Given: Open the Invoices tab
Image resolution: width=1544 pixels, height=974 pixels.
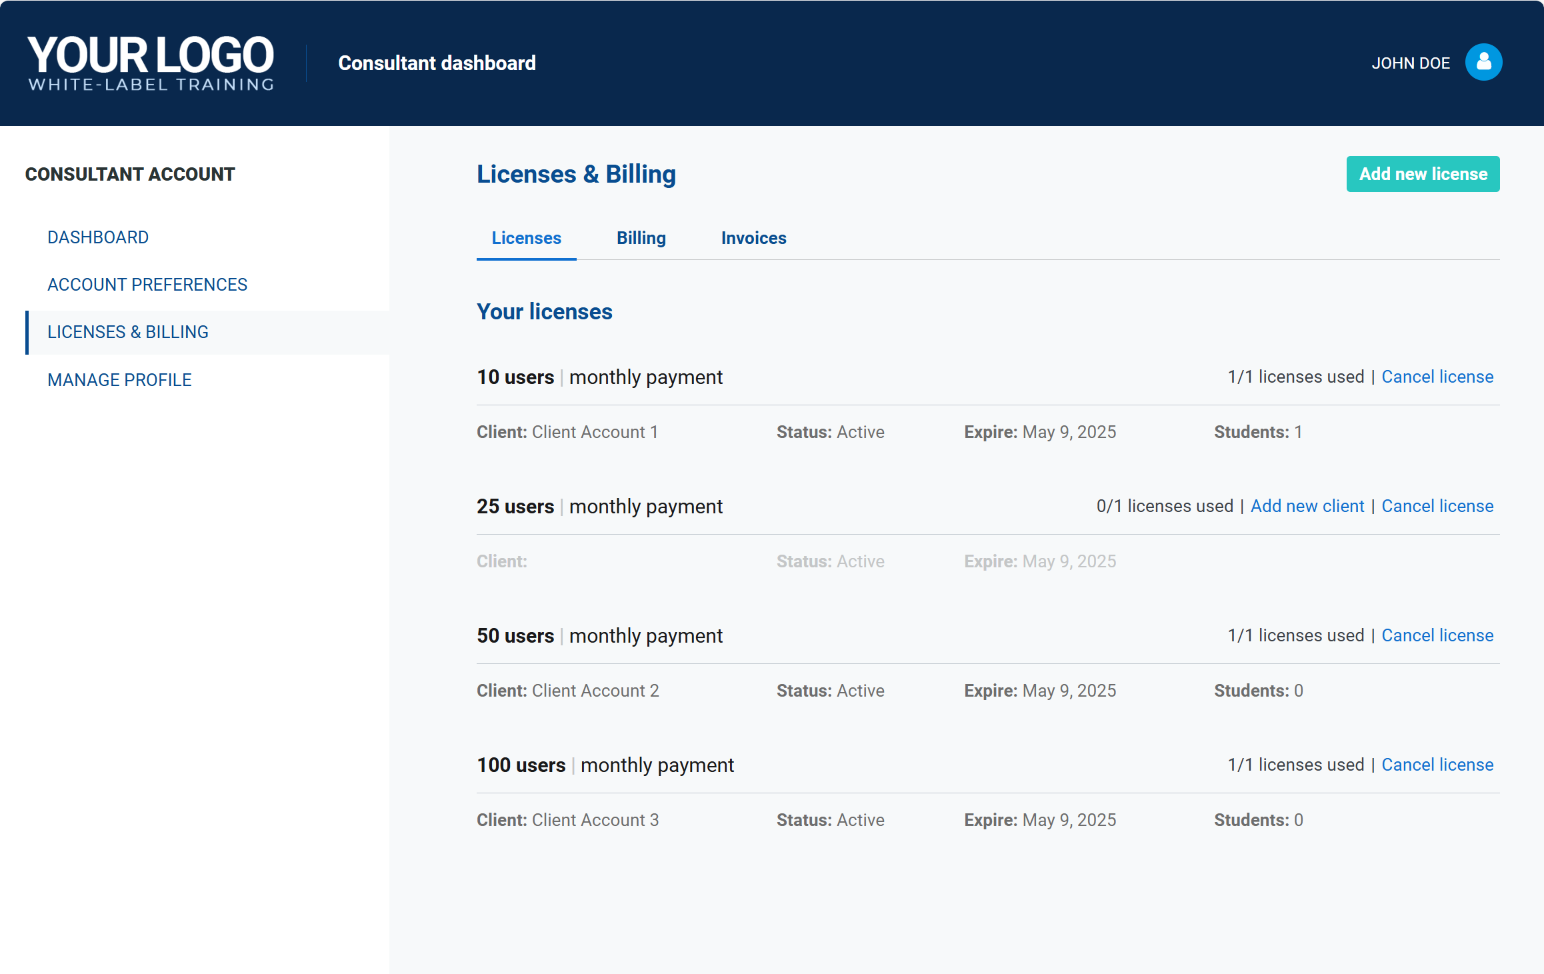Looking at the screenshot, I should coord(753,238).
